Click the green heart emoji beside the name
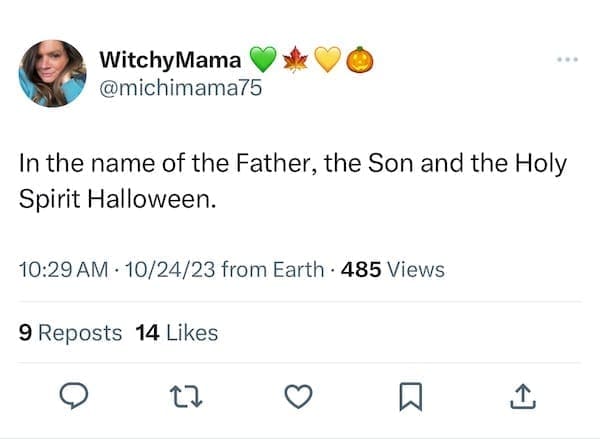Viewport: 600px width, 440px height. point(262,60)
